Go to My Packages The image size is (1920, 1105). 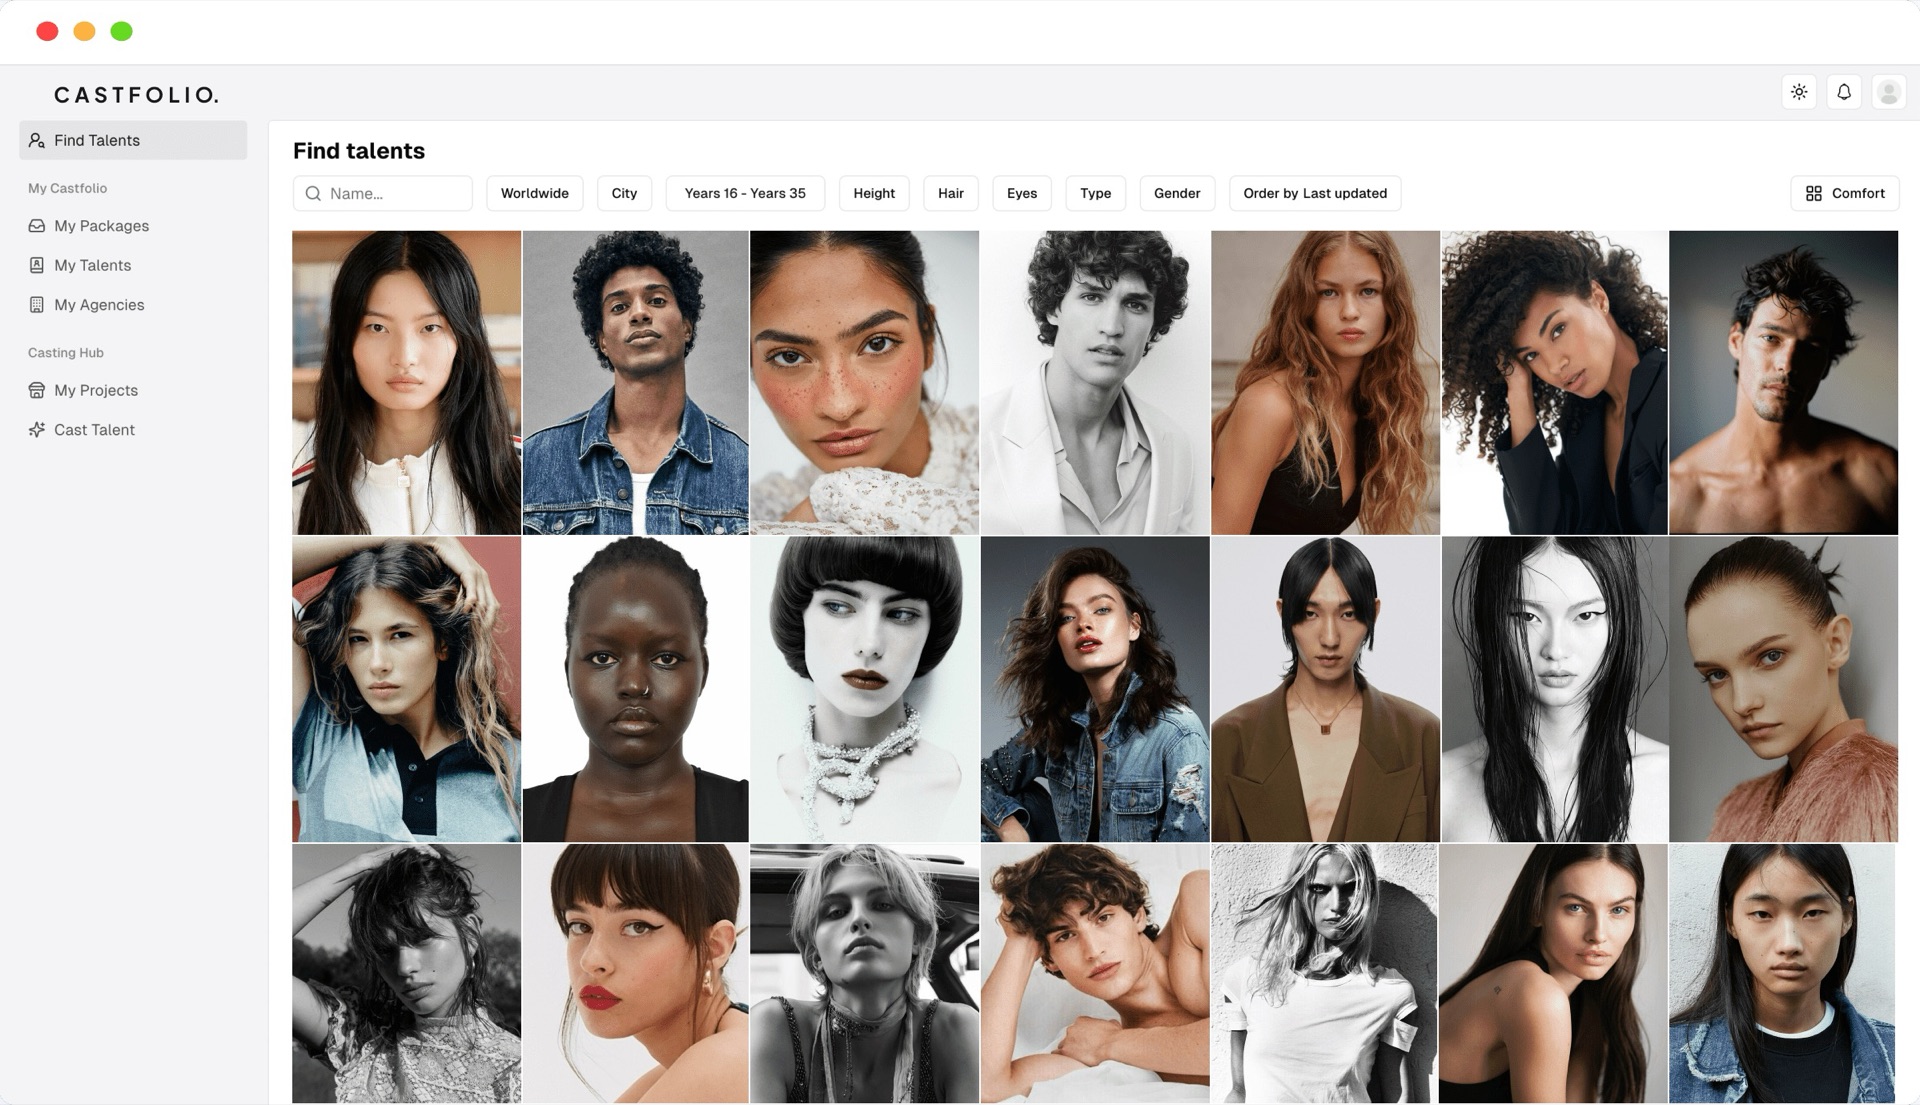[101, 226]
